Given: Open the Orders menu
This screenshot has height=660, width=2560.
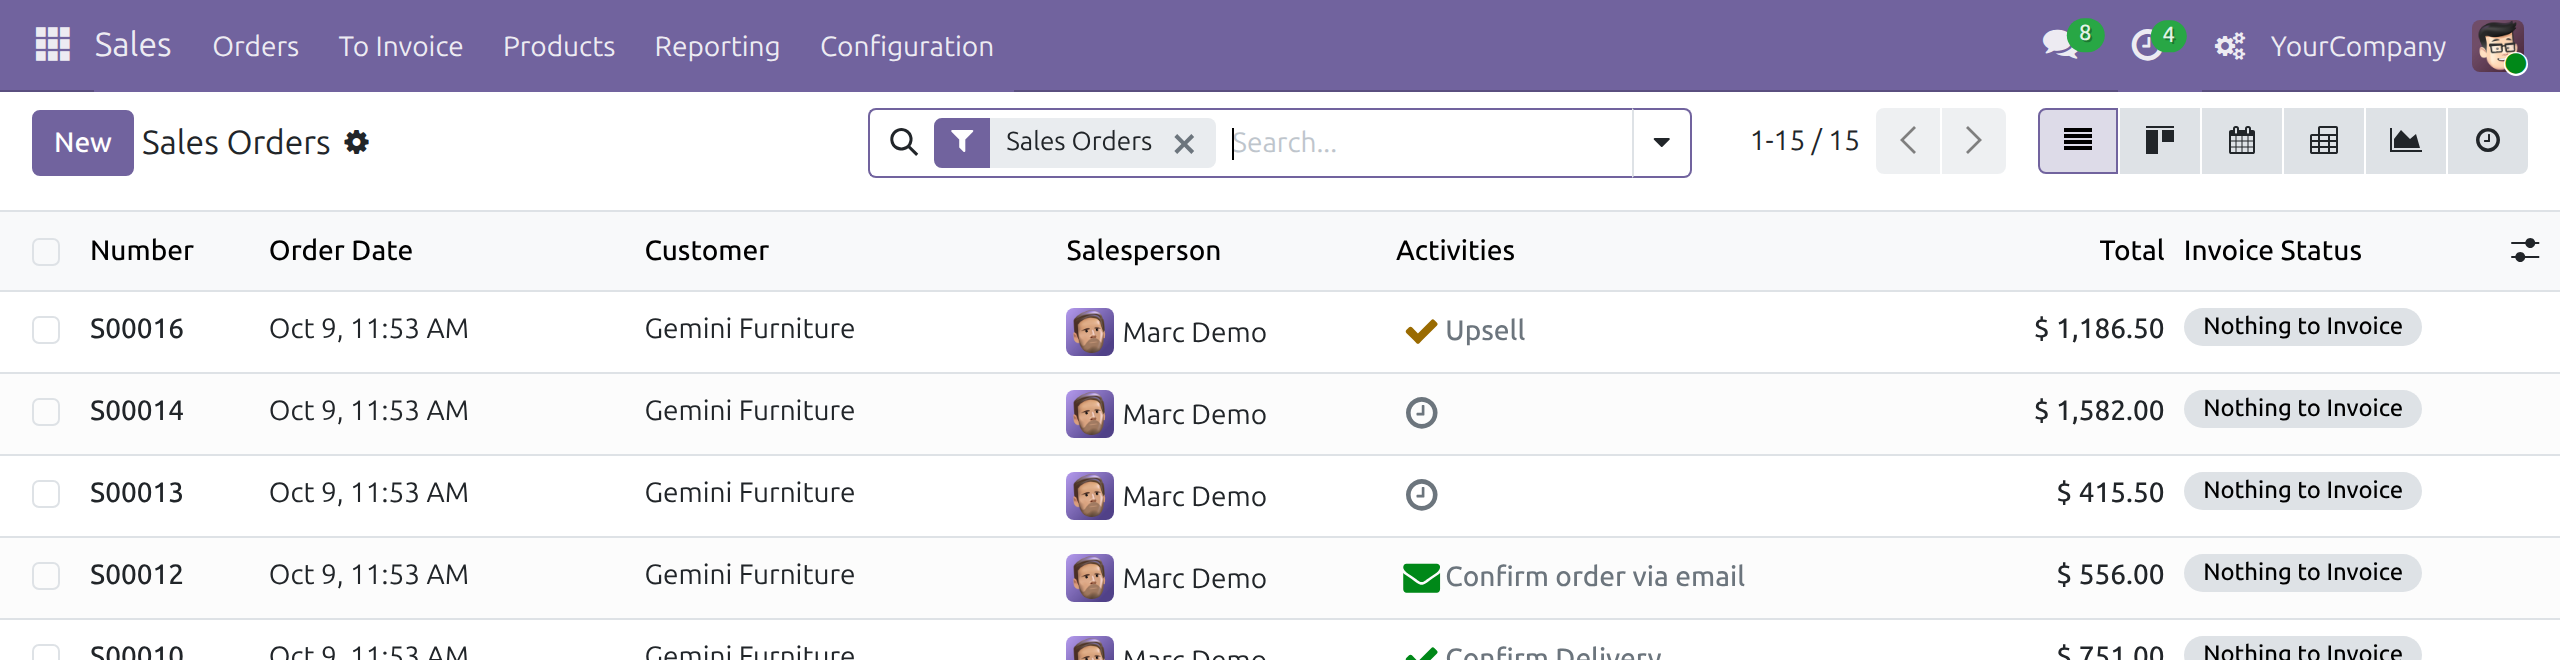Looking at the screenshot, I should click(256, 46).
